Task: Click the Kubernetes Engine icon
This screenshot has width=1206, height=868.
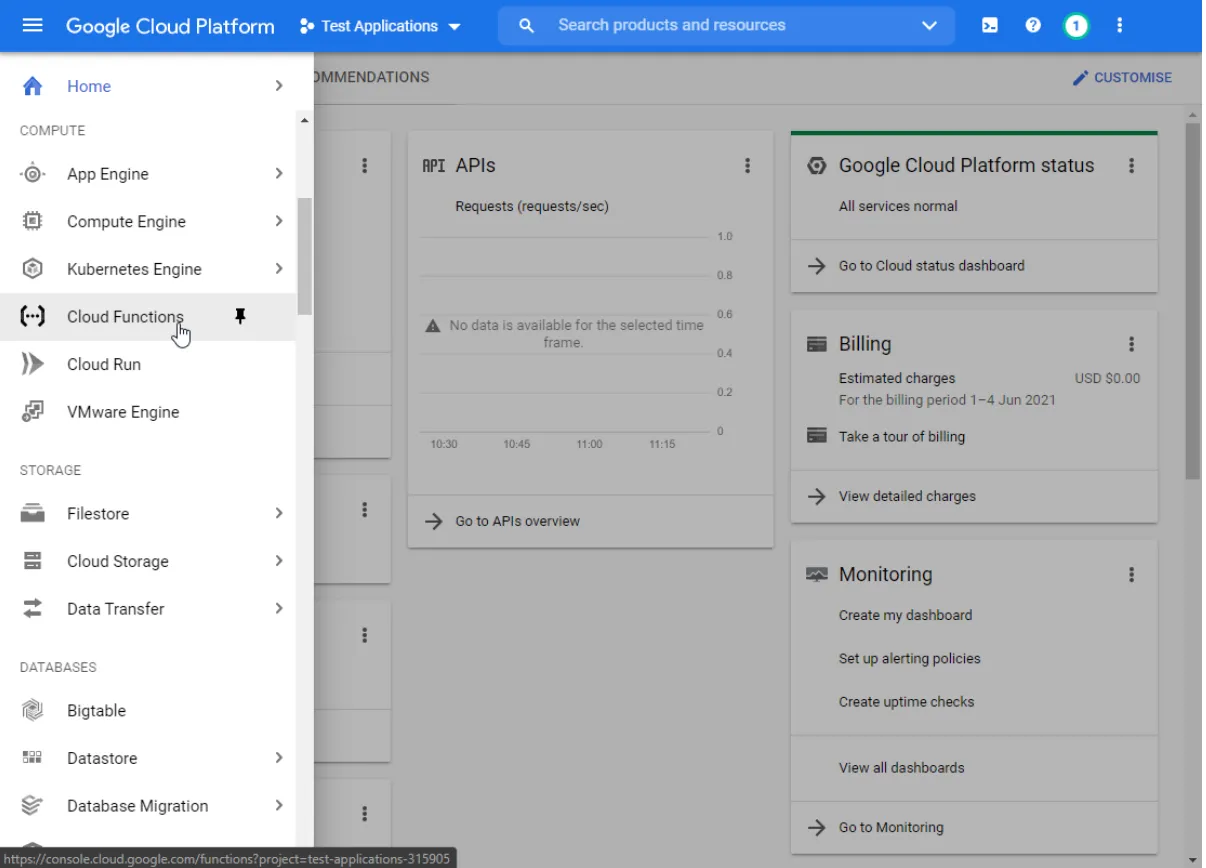Action: [x=31, y=268]
